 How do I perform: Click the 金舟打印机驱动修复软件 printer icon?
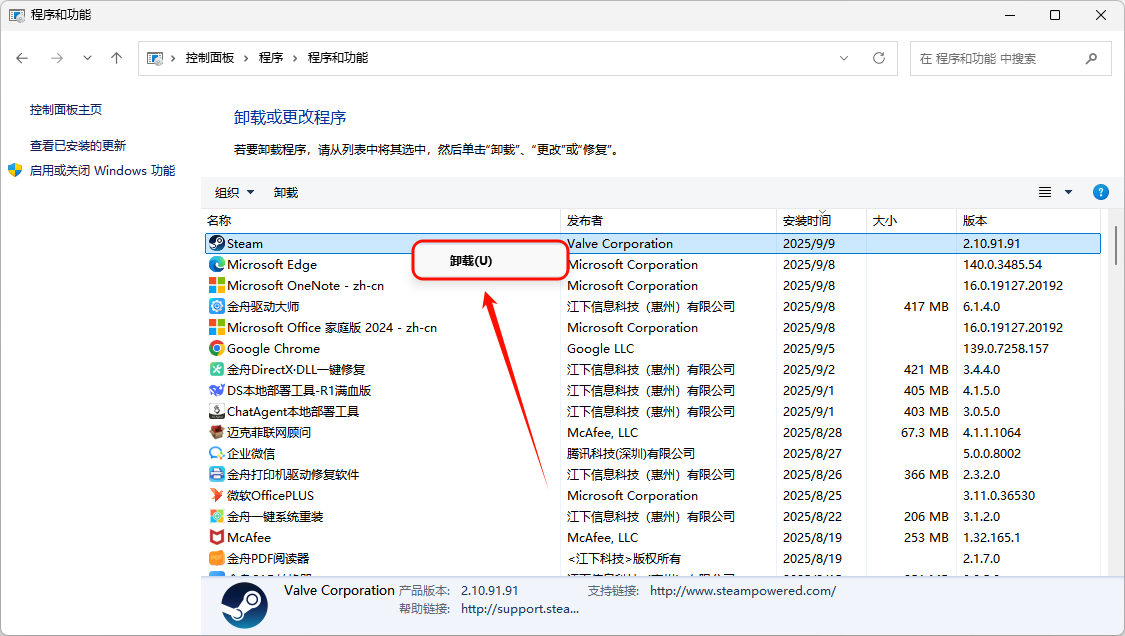[x=217, y=474]
